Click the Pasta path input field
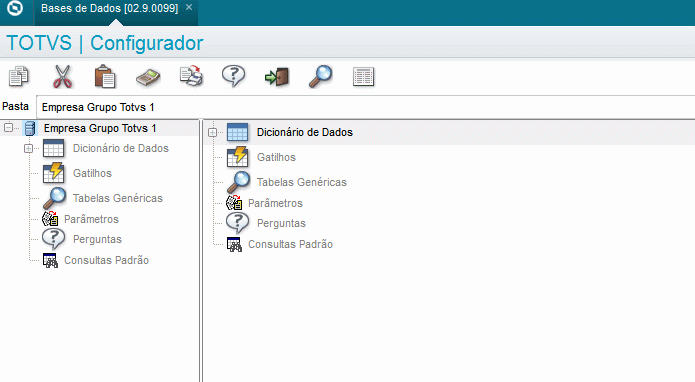 tap(366, 107)
